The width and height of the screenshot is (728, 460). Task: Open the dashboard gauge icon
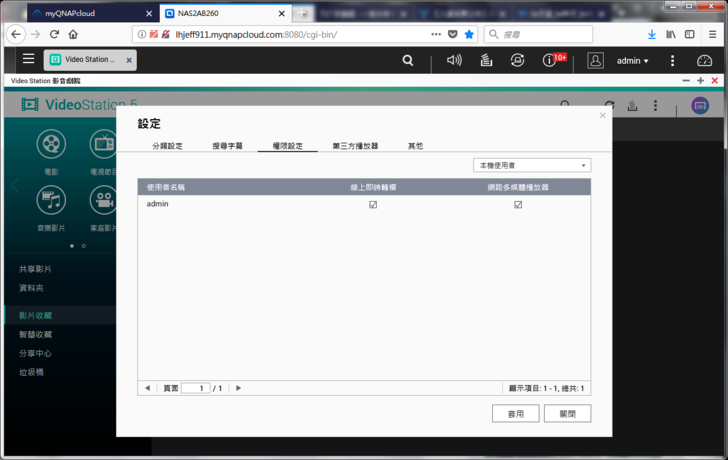pos(704,61)
